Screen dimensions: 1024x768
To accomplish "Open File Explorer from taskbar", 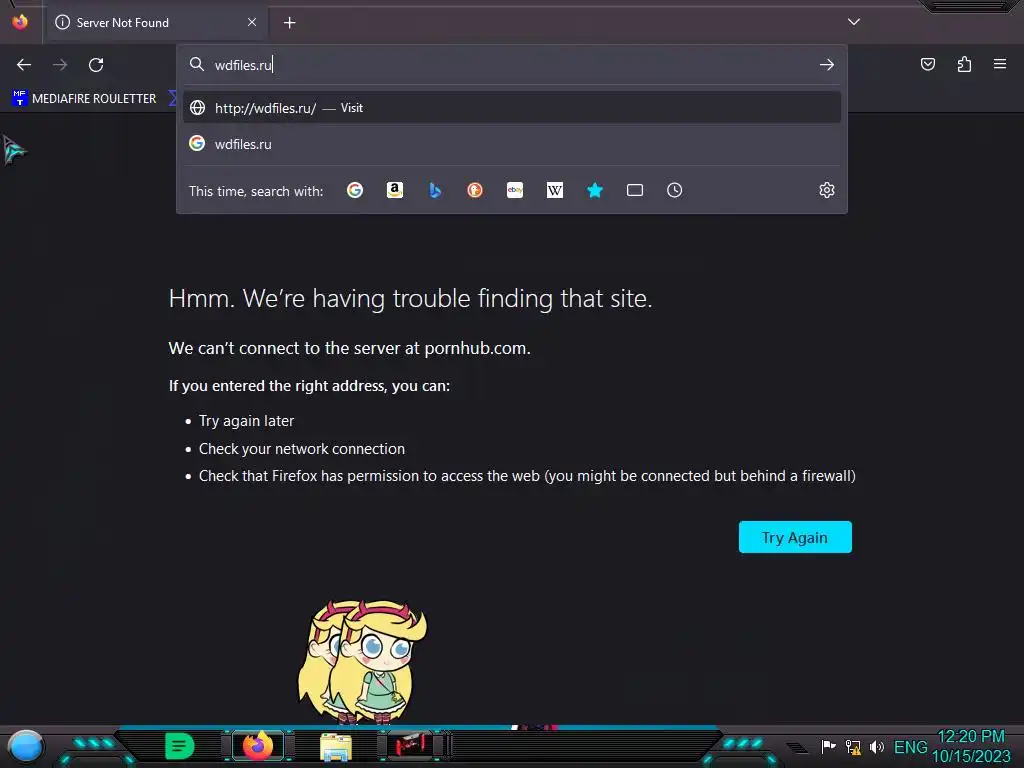I will [336, 746].
